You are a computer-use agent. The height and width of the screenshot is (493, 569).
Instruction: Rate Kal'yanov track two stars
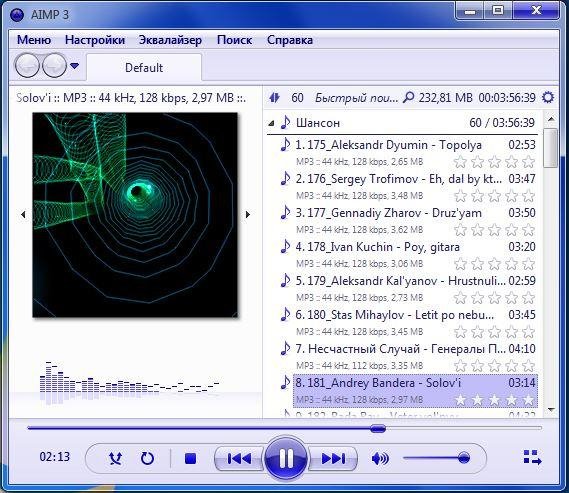click(x=478, y=298)
